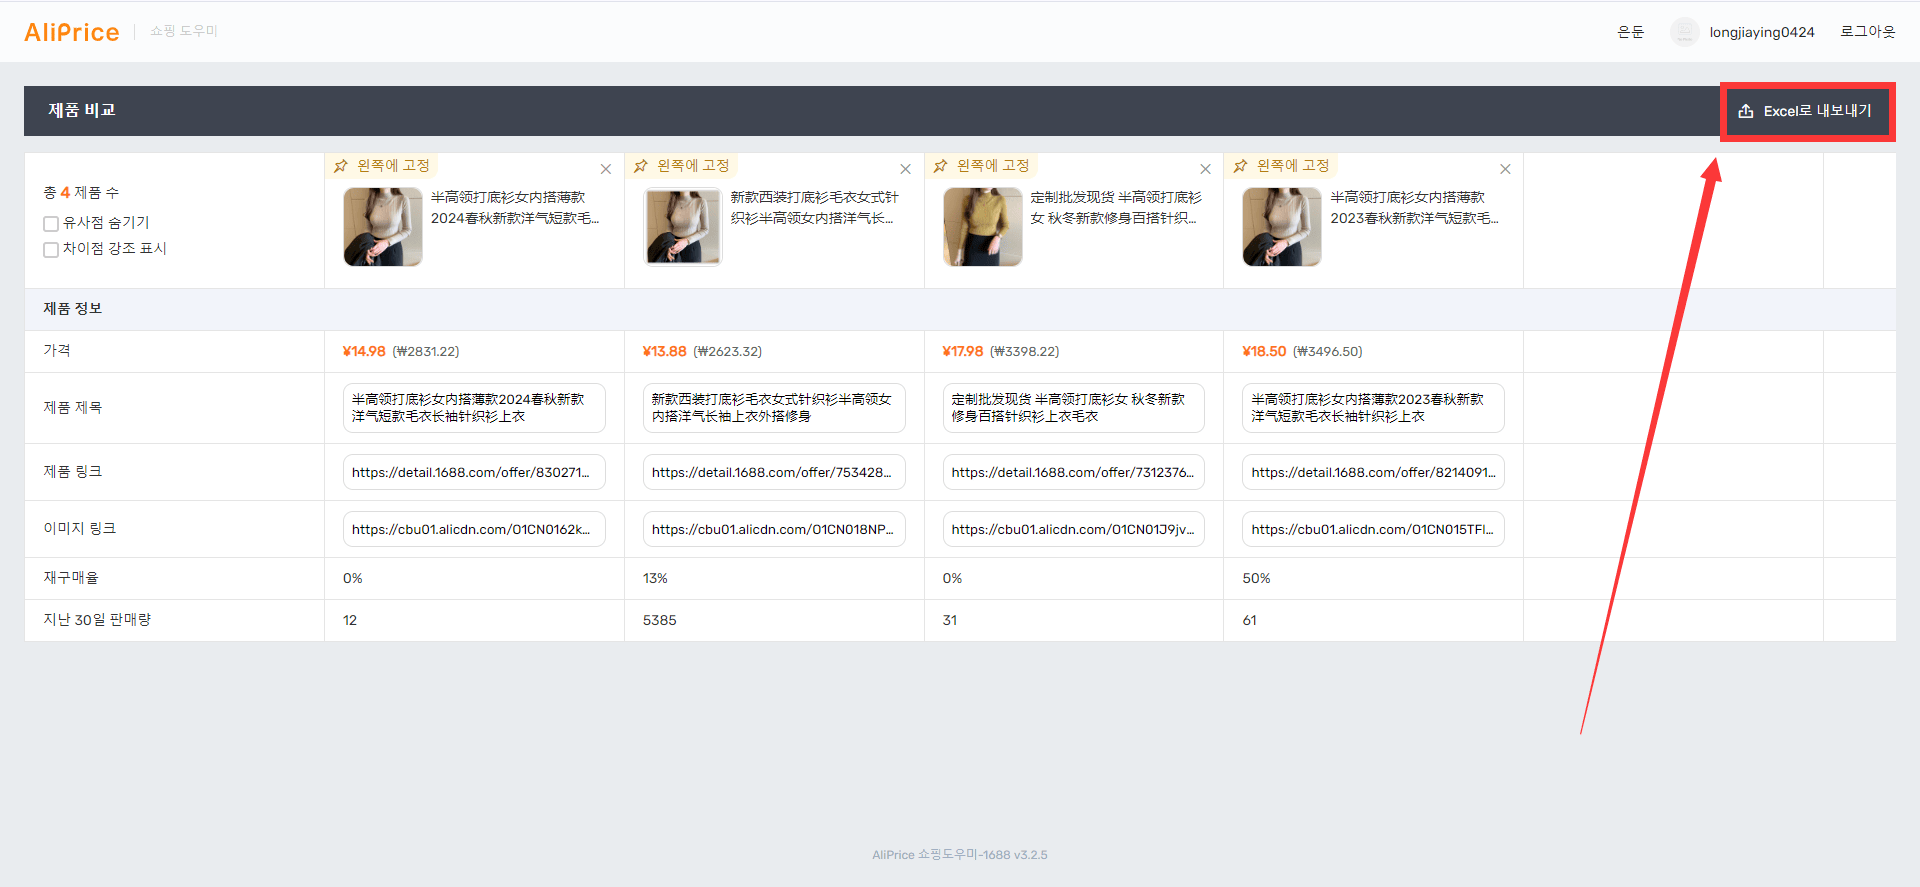The image size is (1920, 887).
Task: Enable the 유사점 숨기기 checkbox
Action: [x=51, y=224]
